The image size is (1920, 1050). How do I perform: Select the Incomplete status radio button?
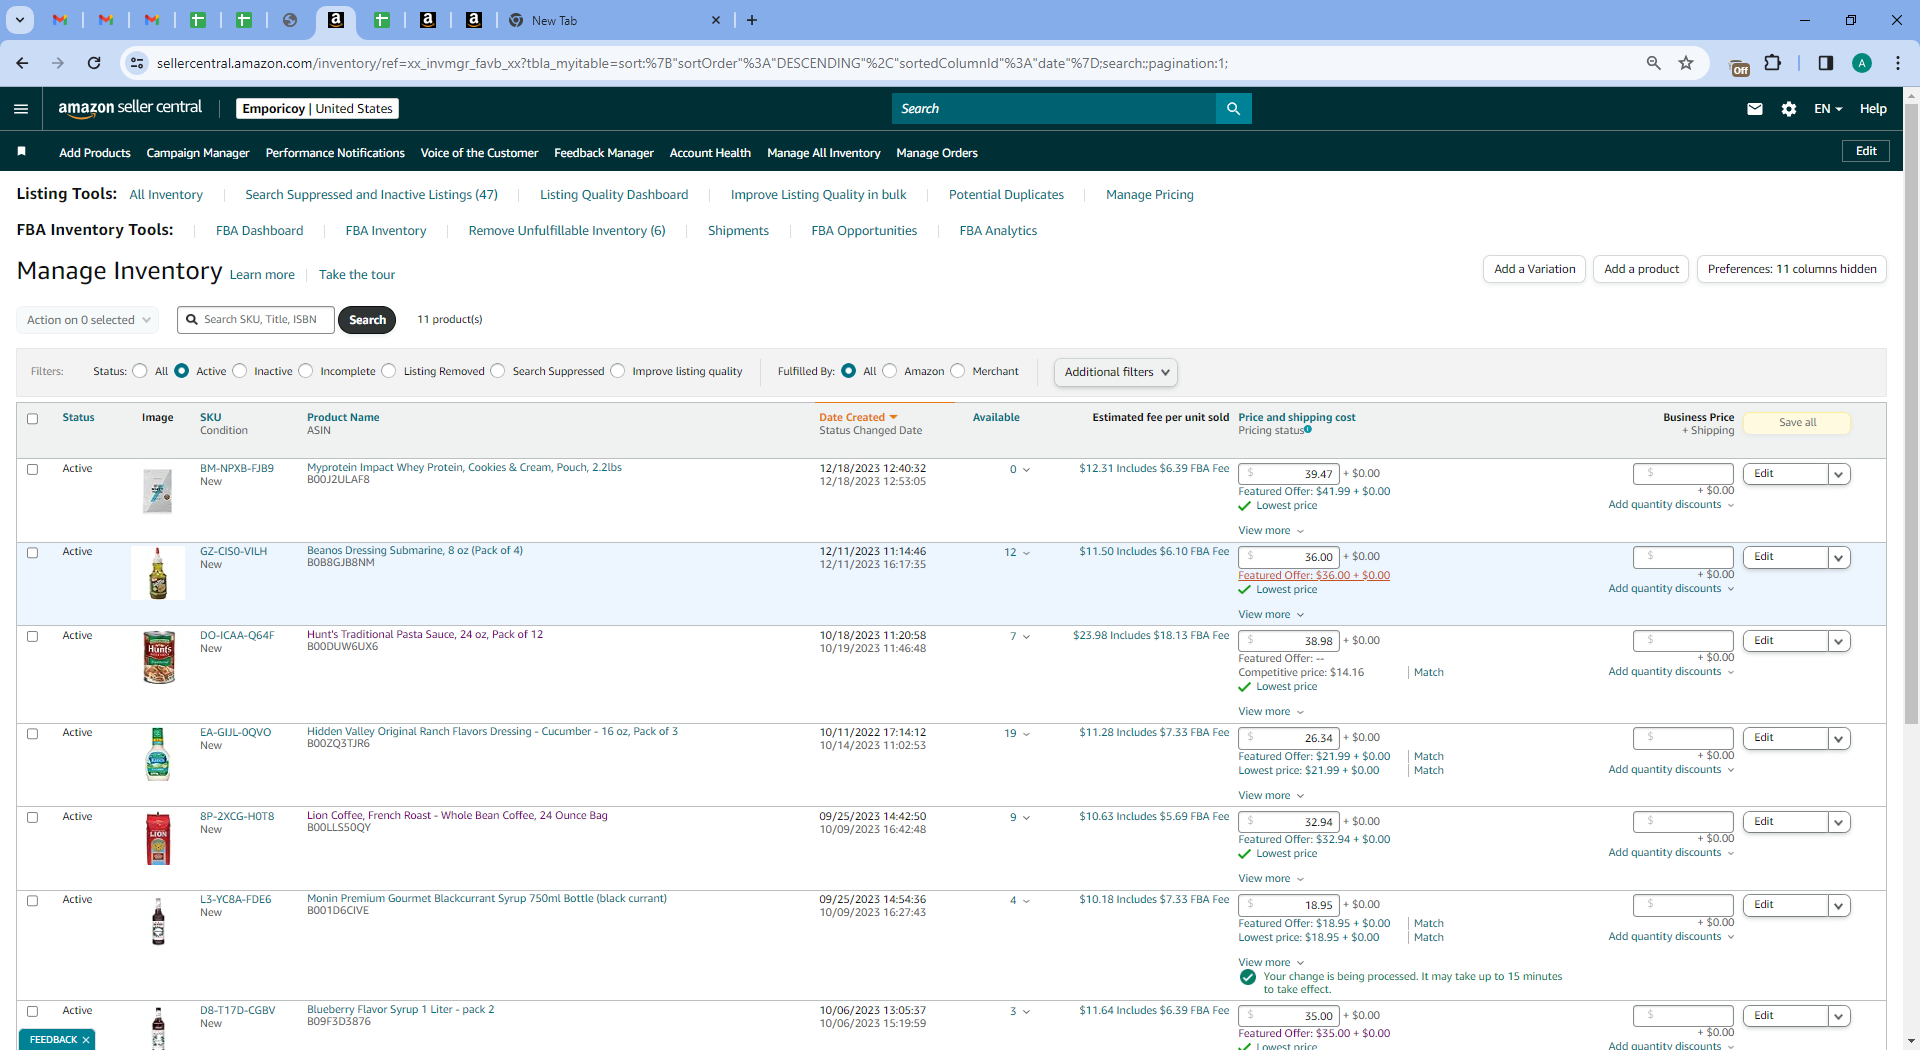click(x=306, y=371)
